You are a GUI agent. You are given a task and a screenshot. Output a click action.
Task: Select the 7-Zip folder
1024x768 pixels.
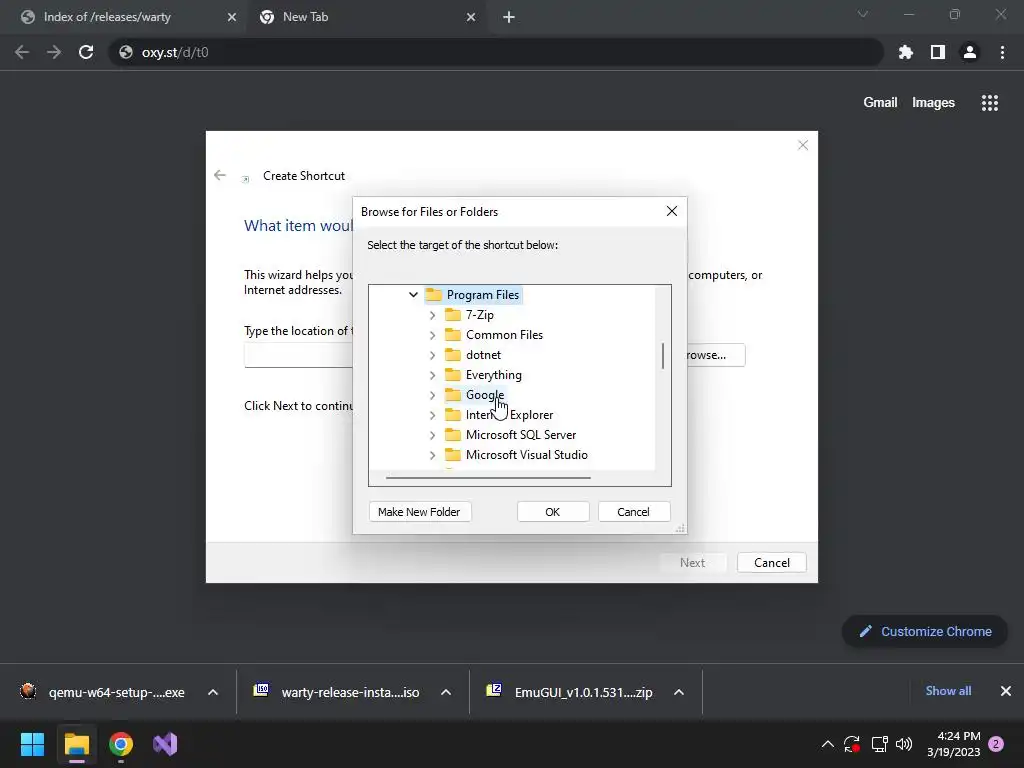click(x=479, y=315)
